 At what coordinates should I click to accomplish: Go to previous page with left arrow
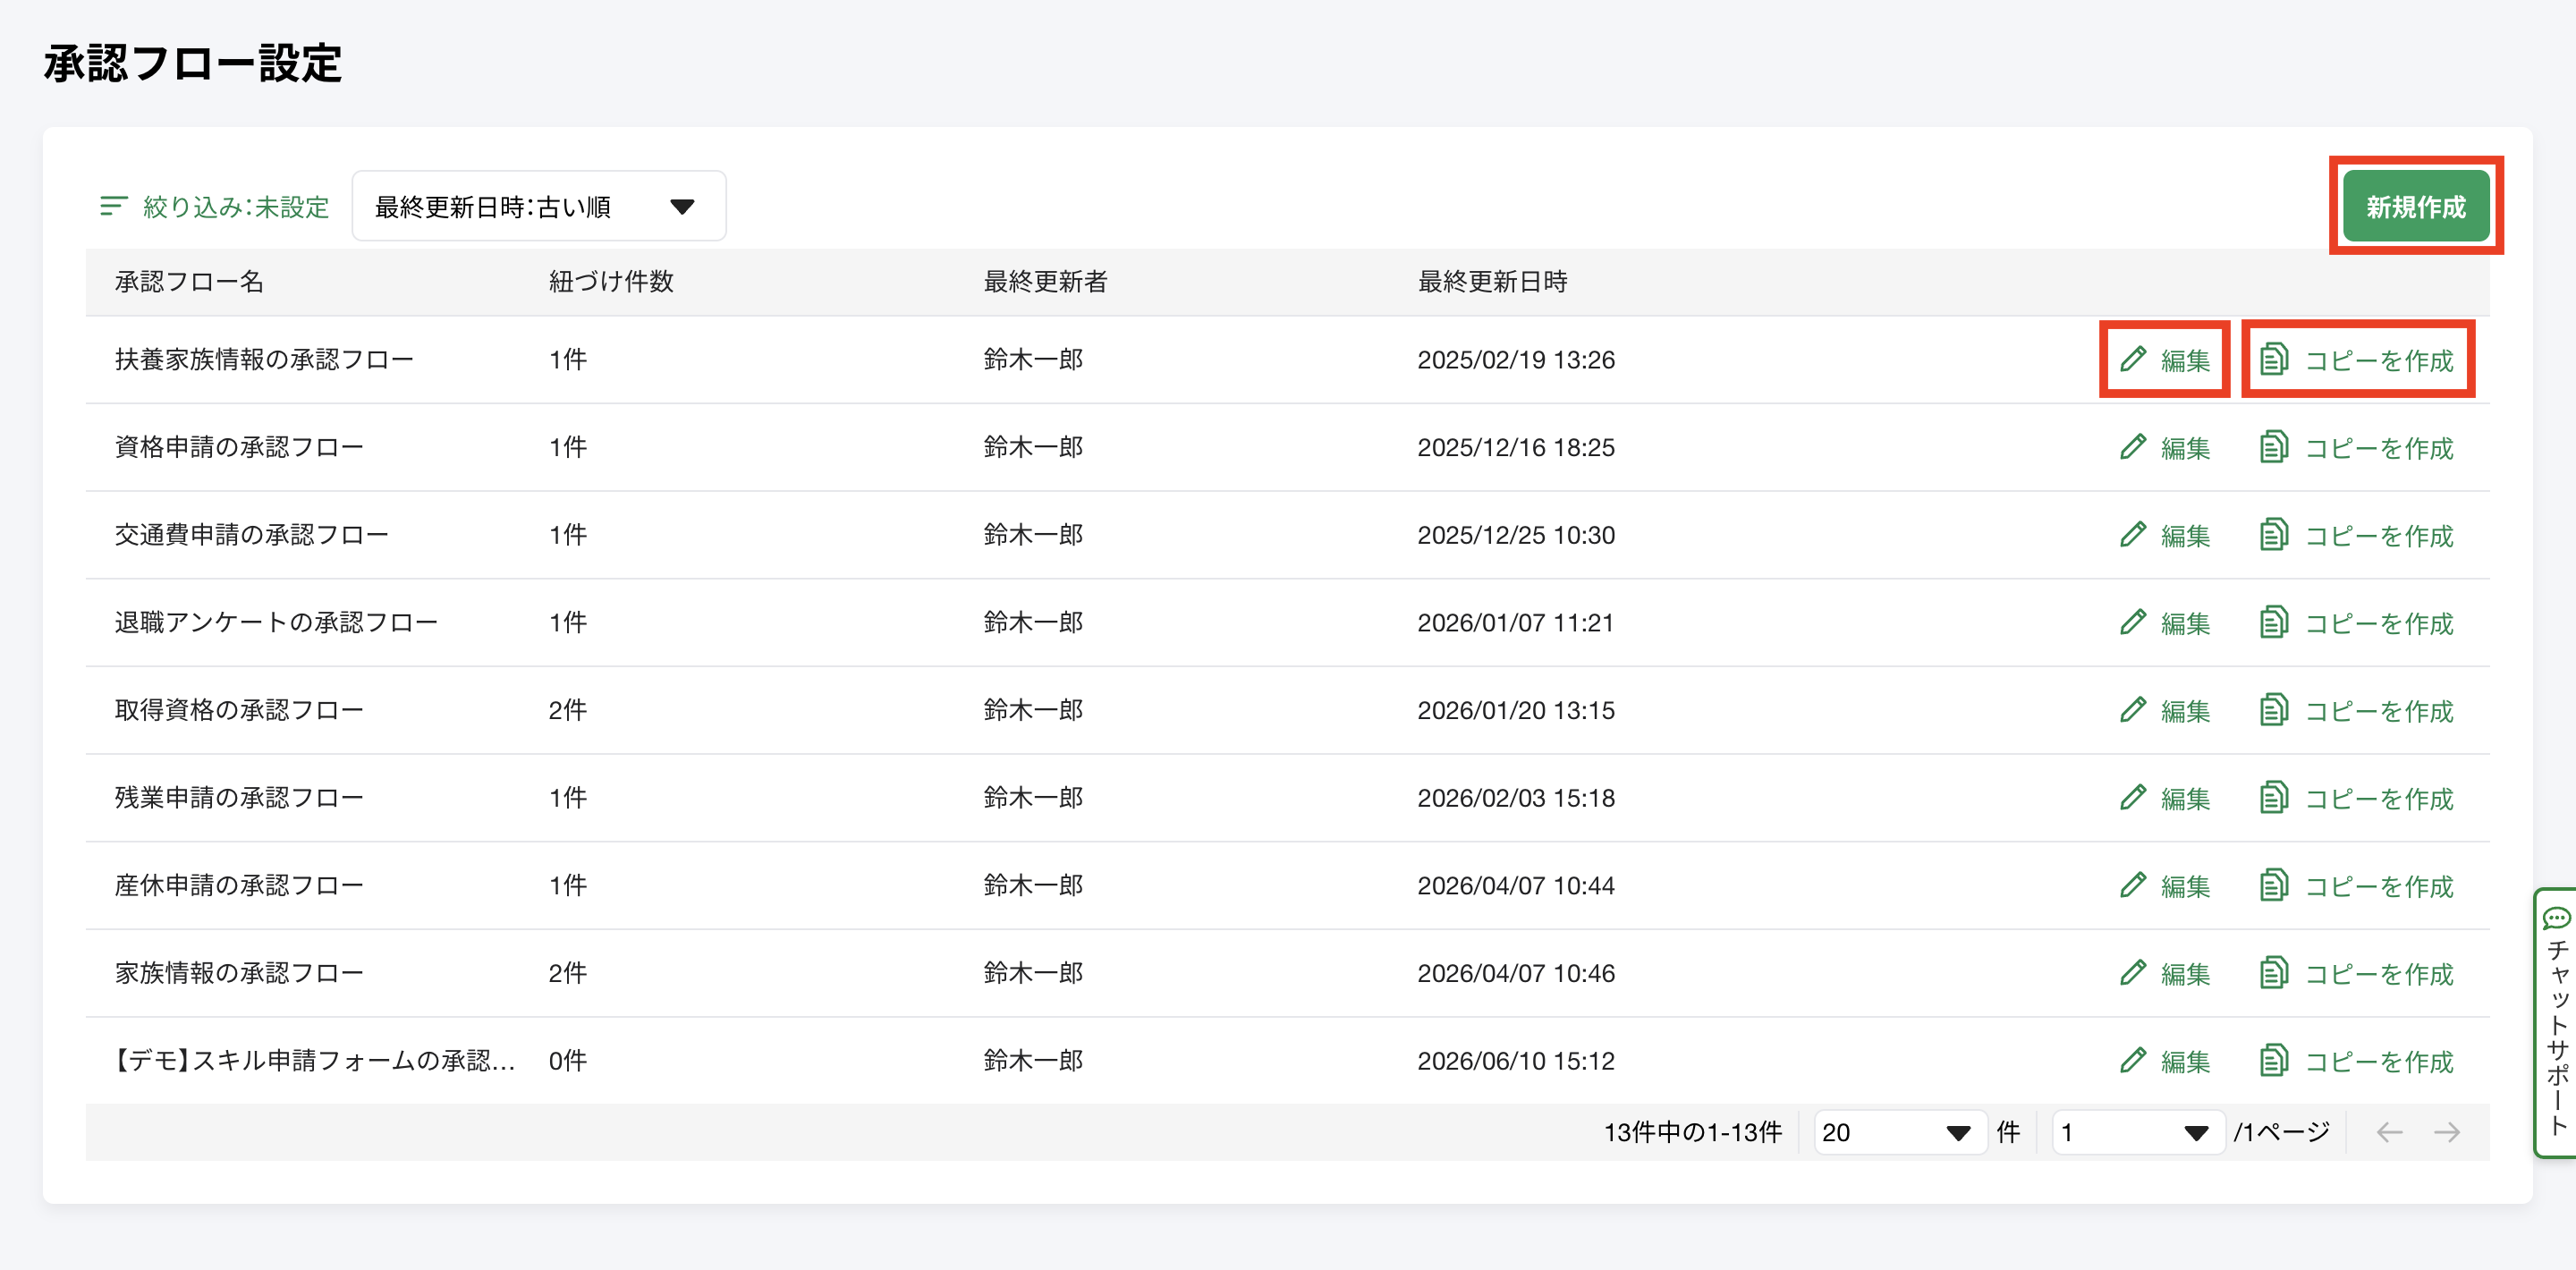pyautogui.click(x=2389, y=1132)
